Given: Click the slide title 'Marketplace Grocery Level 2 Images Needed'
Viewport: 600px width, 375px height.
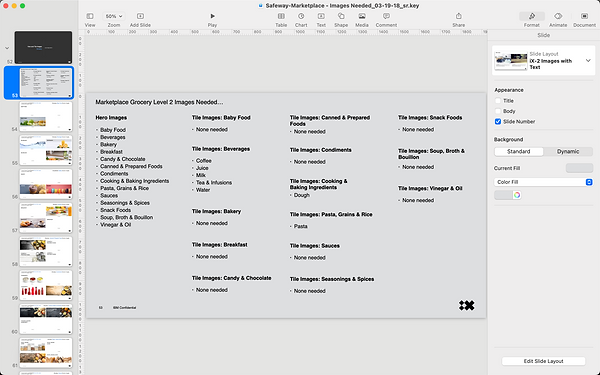Looking at the screenshot, I should click(x=159, y=102).
